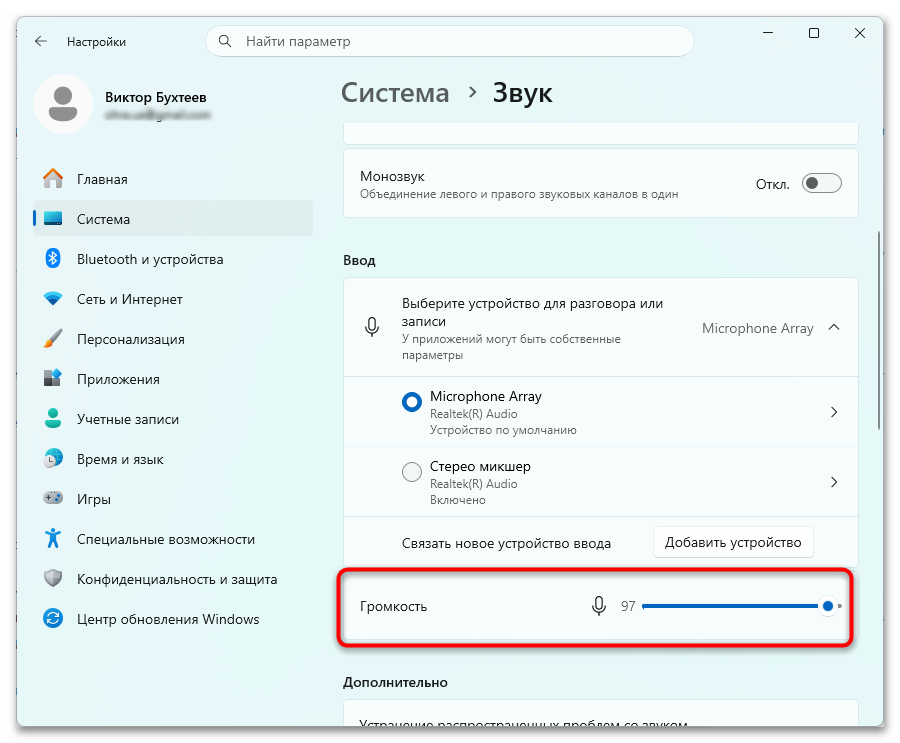Click the Учетные записи person icon
Screen dimensions: 900x743
(x=53, y=419)
